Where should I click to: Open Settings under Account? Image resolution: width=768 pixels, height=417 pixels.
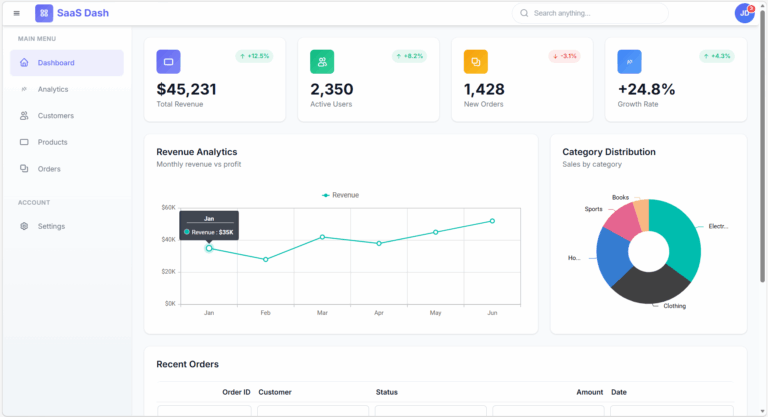[x=67, y=226]
